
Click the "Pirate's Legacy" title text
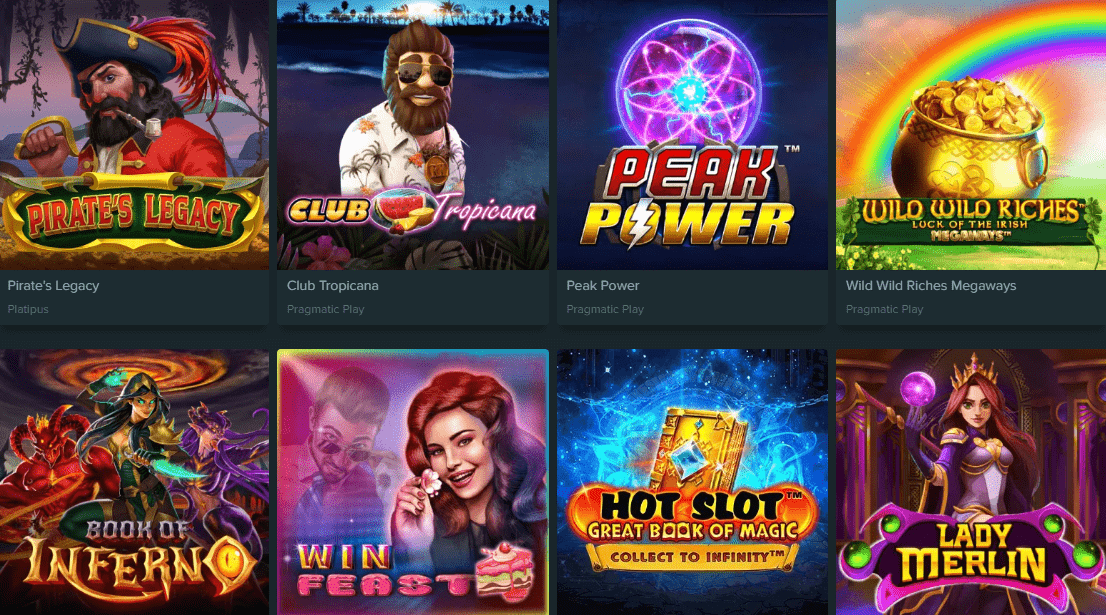pos(53,286)
